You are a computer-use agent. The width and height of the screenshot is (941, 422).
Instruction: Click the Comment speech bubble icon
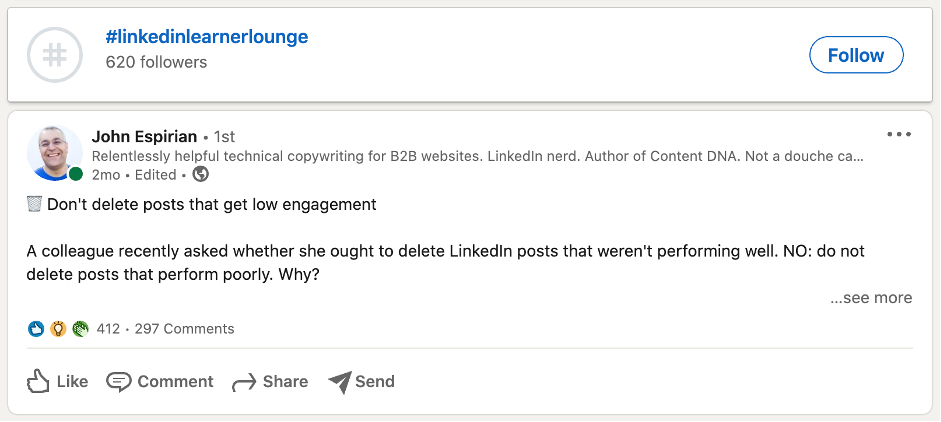[119, 381]
